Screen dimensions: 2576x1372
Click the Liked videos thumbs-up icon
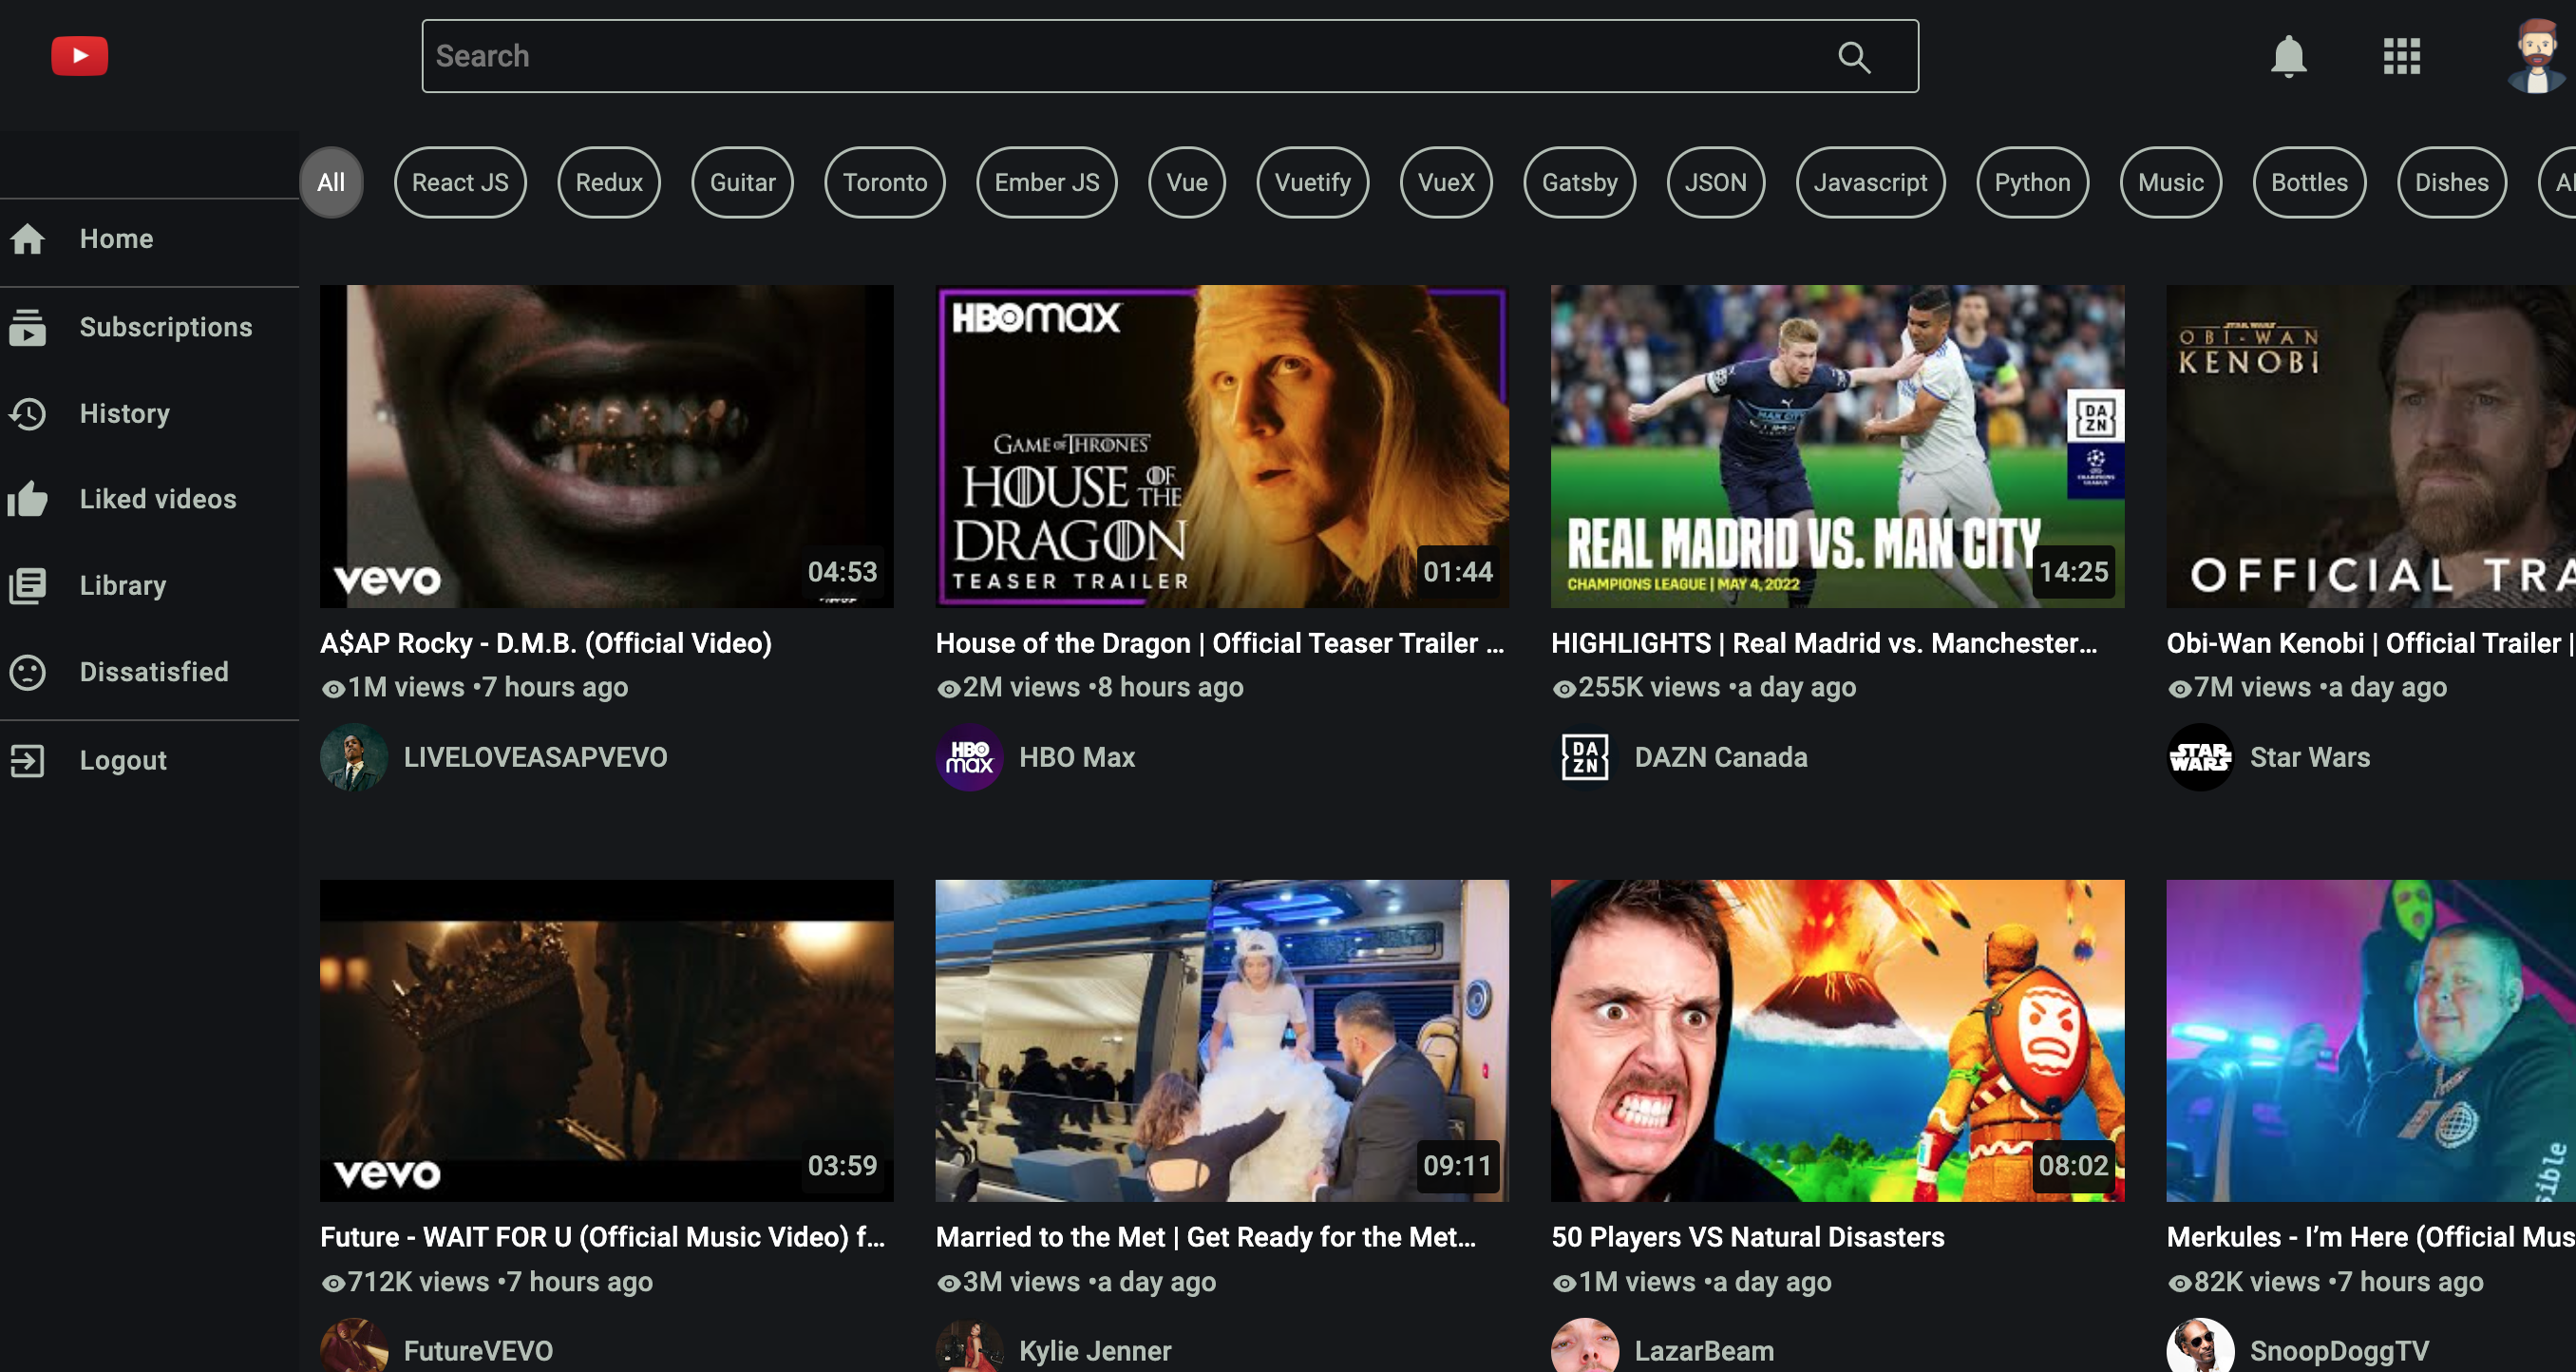[28, 499]
